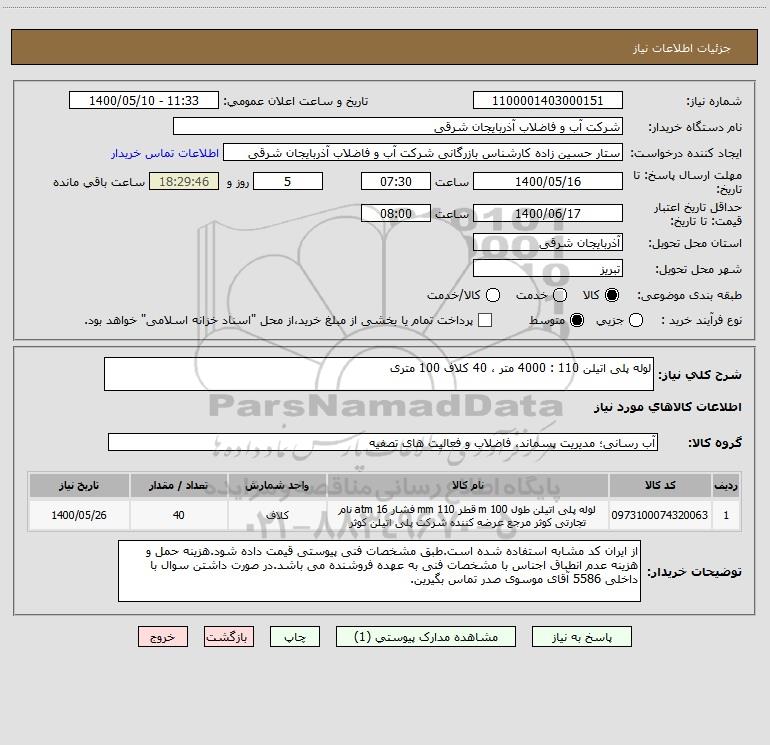Click the quantity cell showing 40
This screenshot has width=770, height=745.
click(x=179, y=515)
